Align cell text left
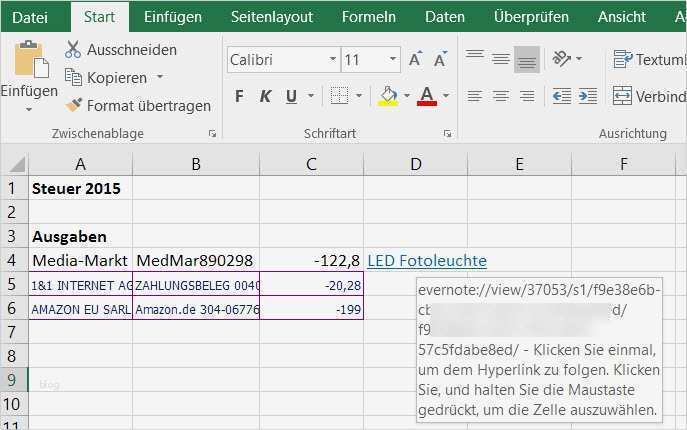The width and height of the screenshot is (687, 430). tap(475, 96)
